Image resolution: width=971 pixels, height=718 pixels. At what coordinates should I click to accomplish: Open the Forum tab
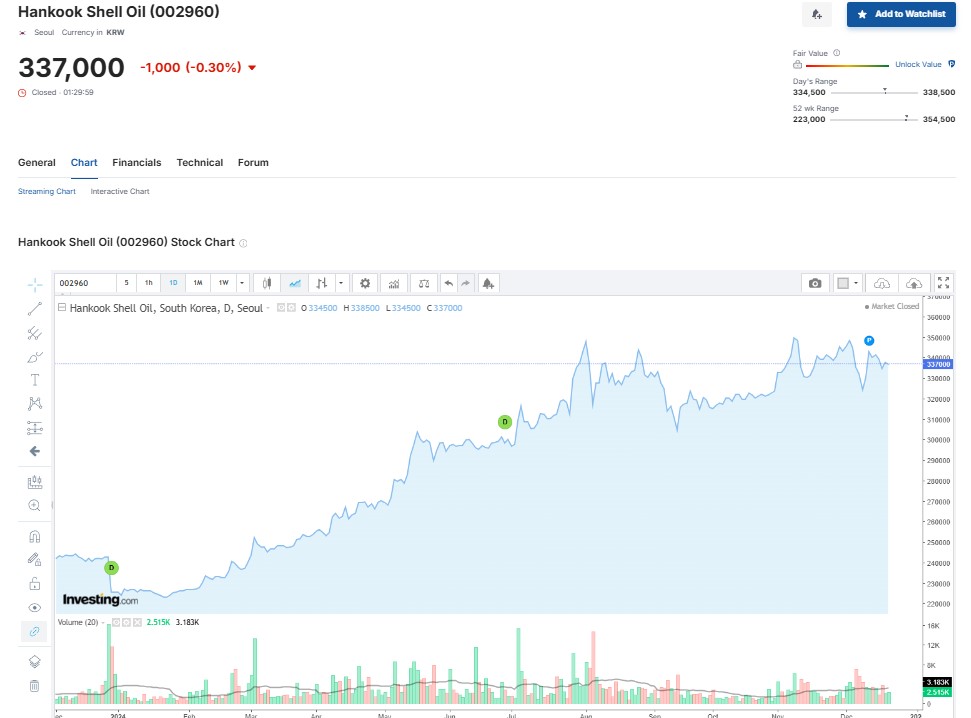[253, 162]
